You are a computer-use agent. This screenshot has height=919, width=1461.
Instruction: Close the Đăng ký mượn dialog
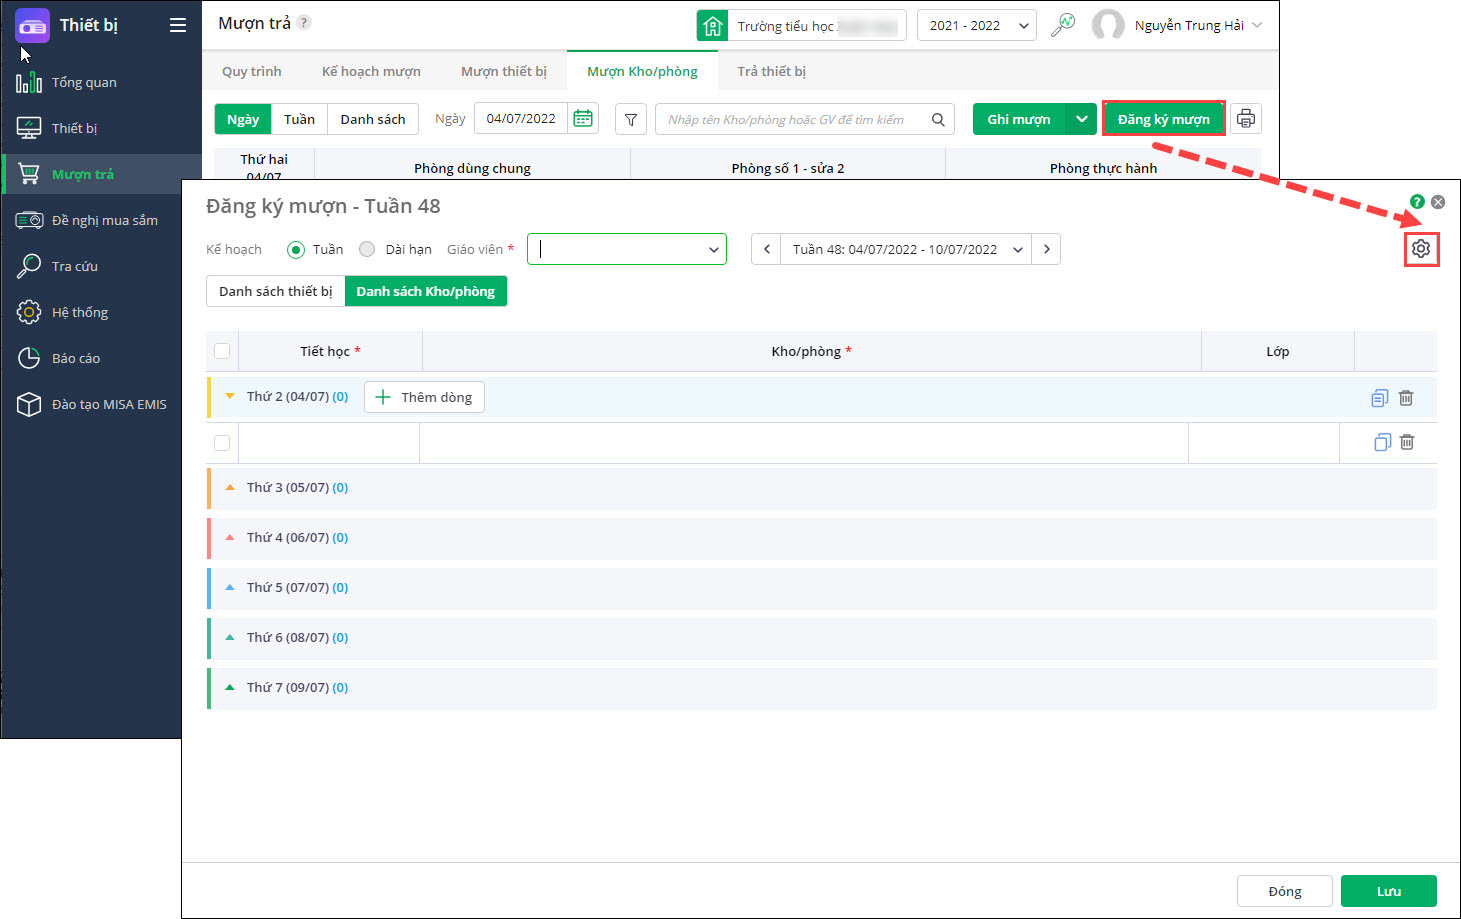pyautogui.click(x=1438, y=202)
